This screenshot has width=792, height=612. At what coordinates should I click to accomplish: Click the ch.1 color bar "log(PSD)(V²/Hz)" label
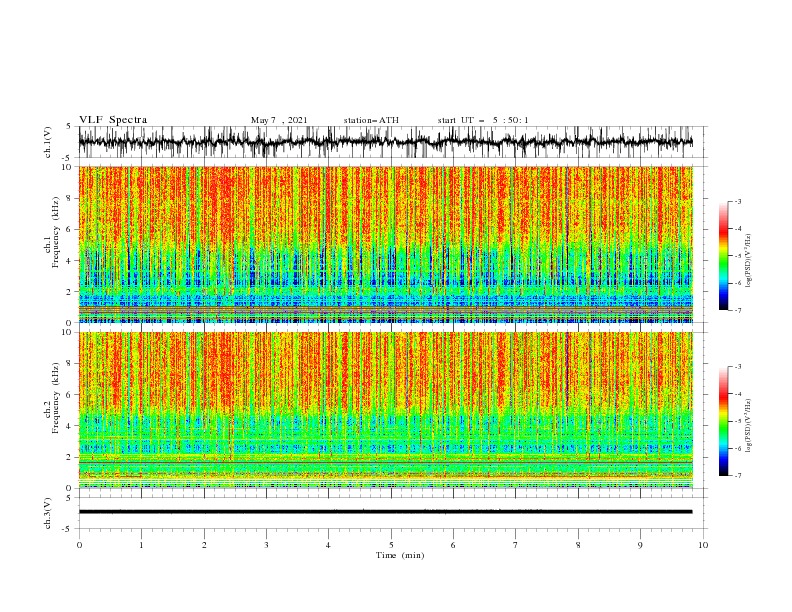click(x=749, y=261)
